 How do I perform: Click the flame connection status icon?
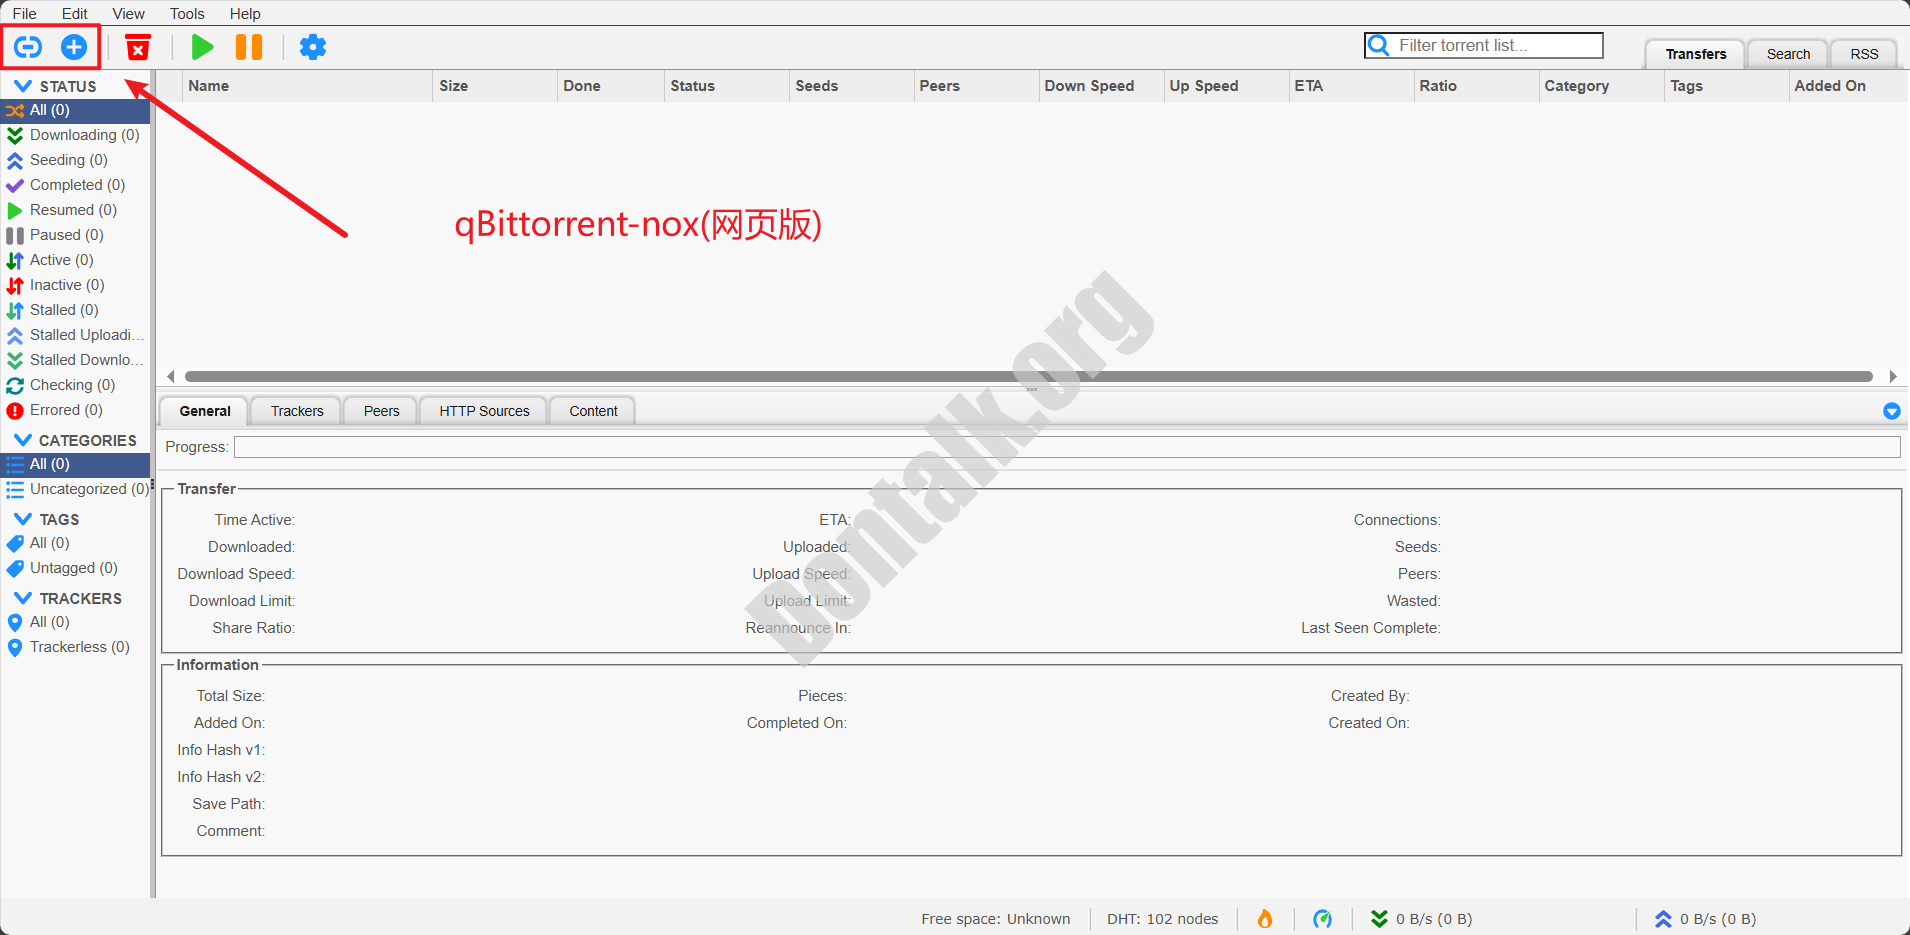(1265, 919)
